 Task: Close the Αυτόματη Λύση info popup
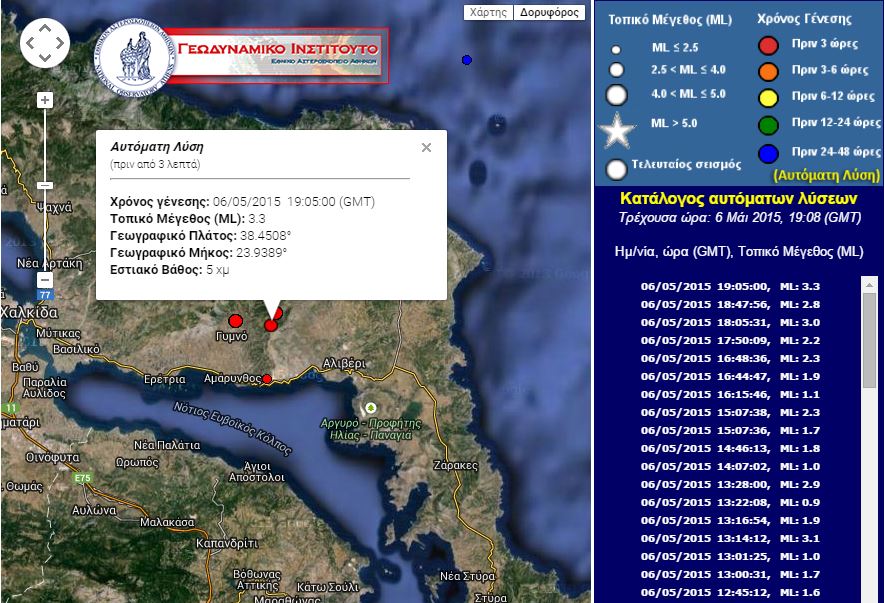(x=426, y=147)
